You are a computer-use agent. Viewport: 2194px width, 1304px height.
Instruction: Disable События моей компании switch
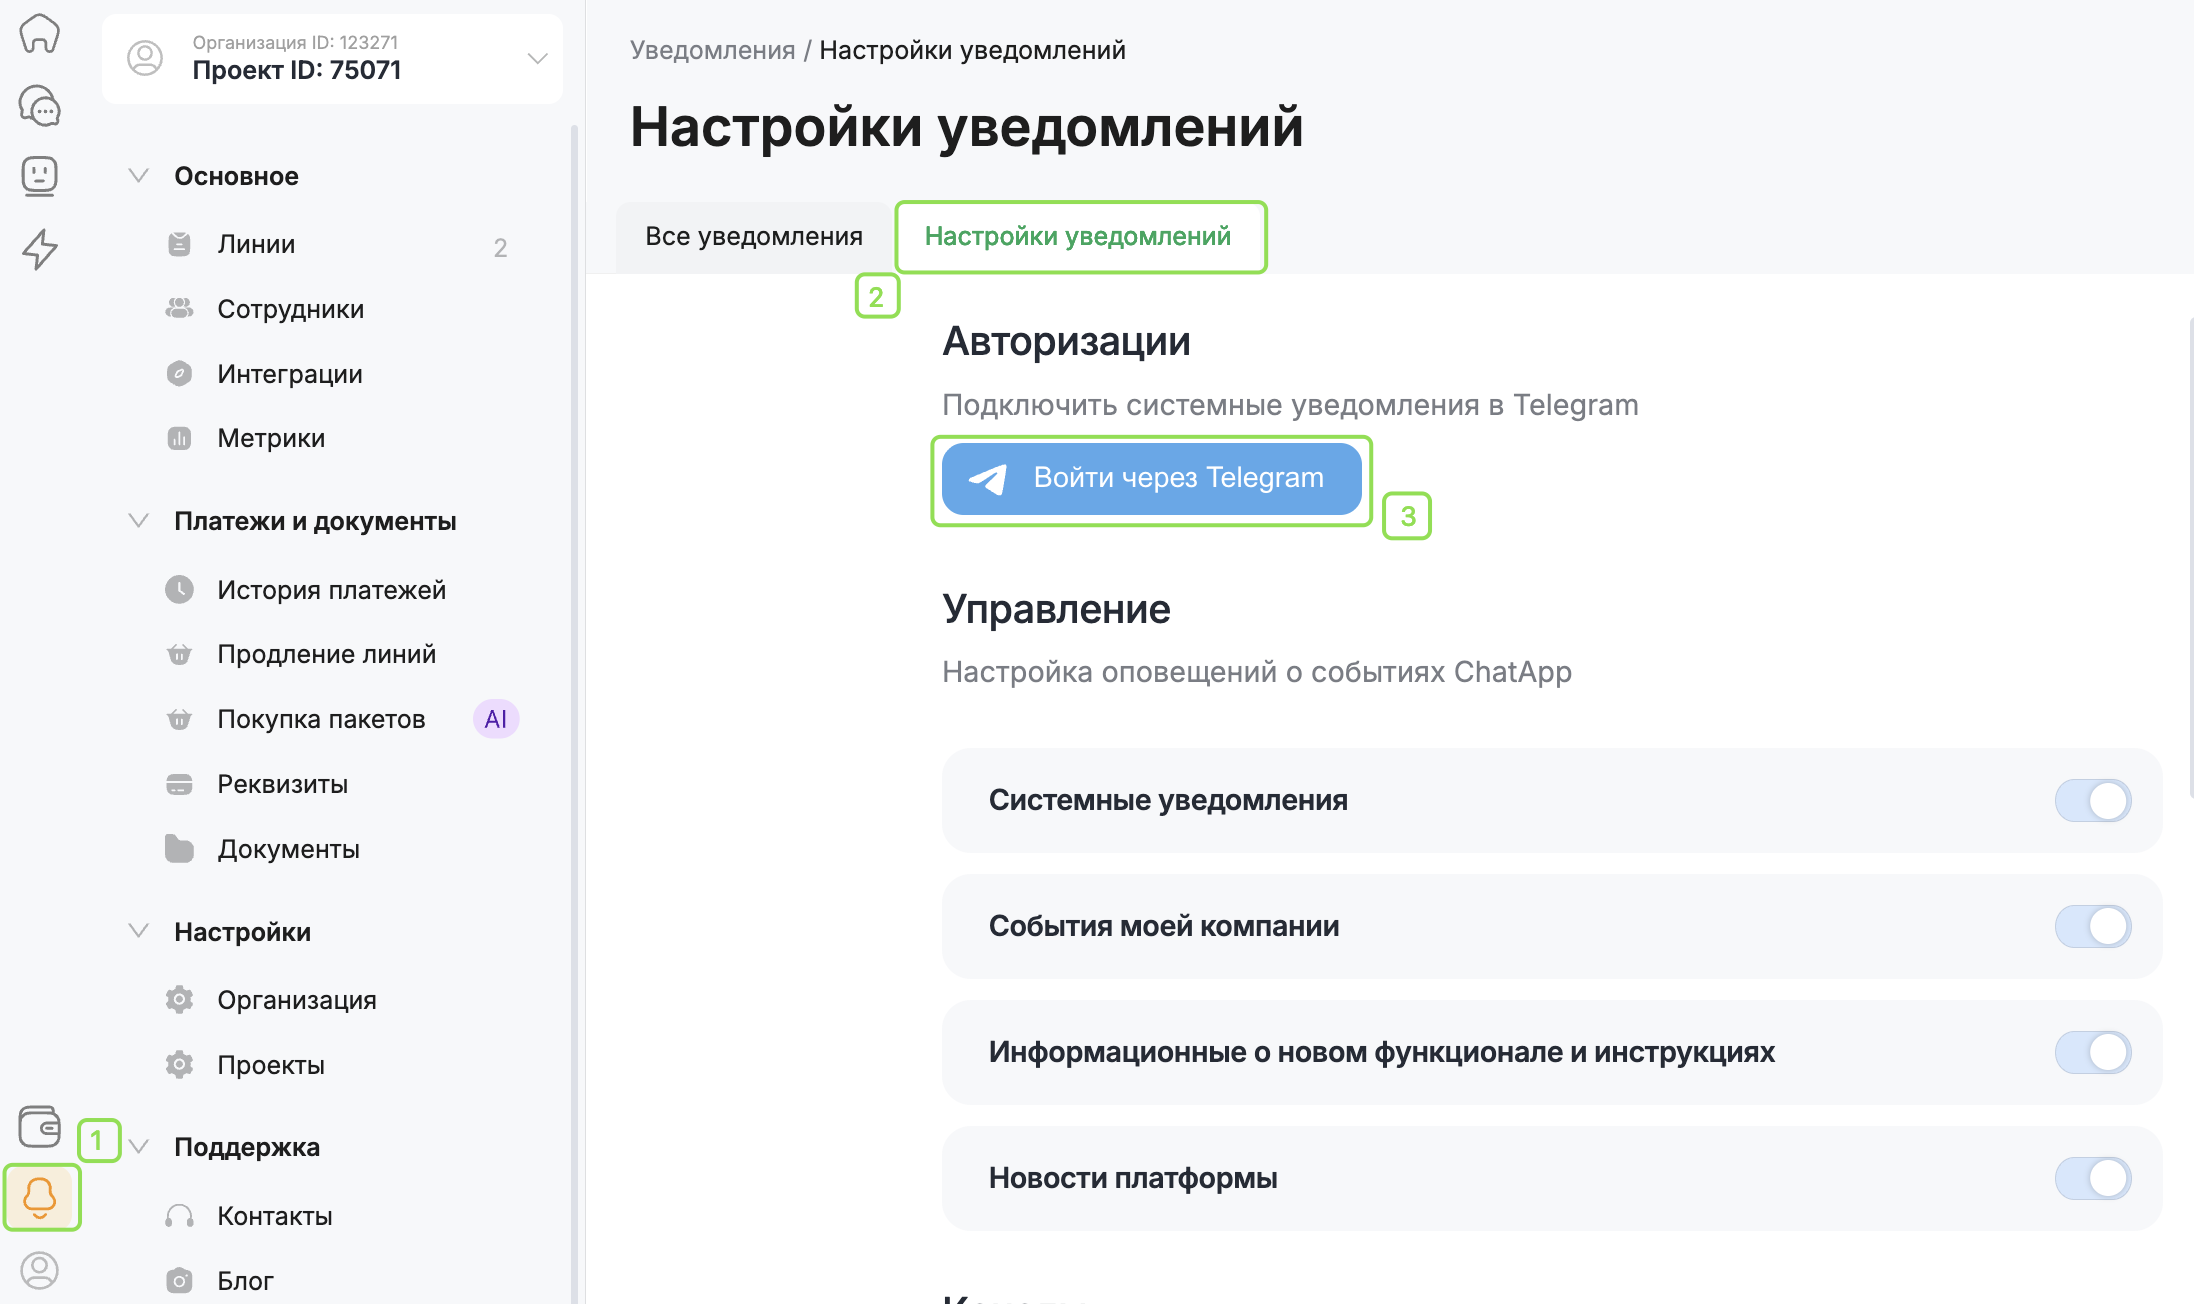pyautogui.click(x=2092, y=927)
